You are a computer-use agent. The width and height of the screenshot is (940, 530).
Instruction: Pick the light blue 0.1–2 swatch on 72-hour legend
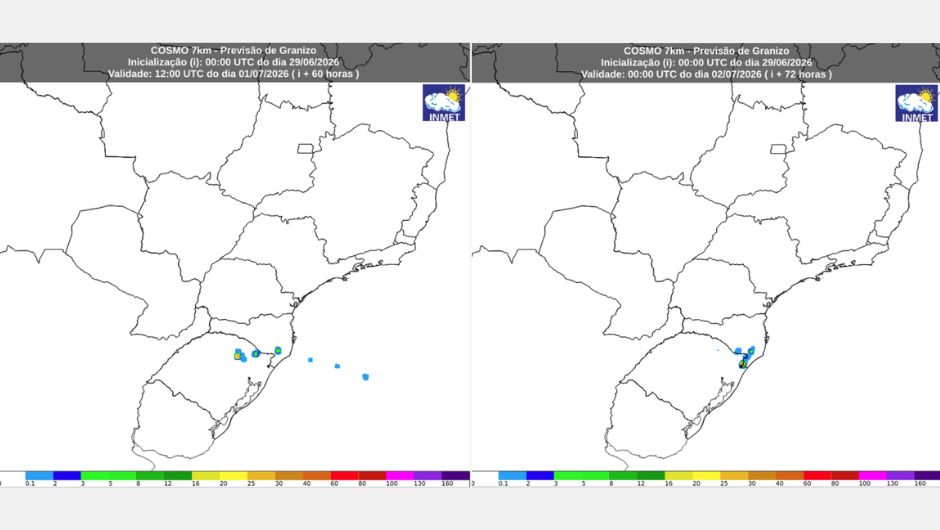coord(512,475)
